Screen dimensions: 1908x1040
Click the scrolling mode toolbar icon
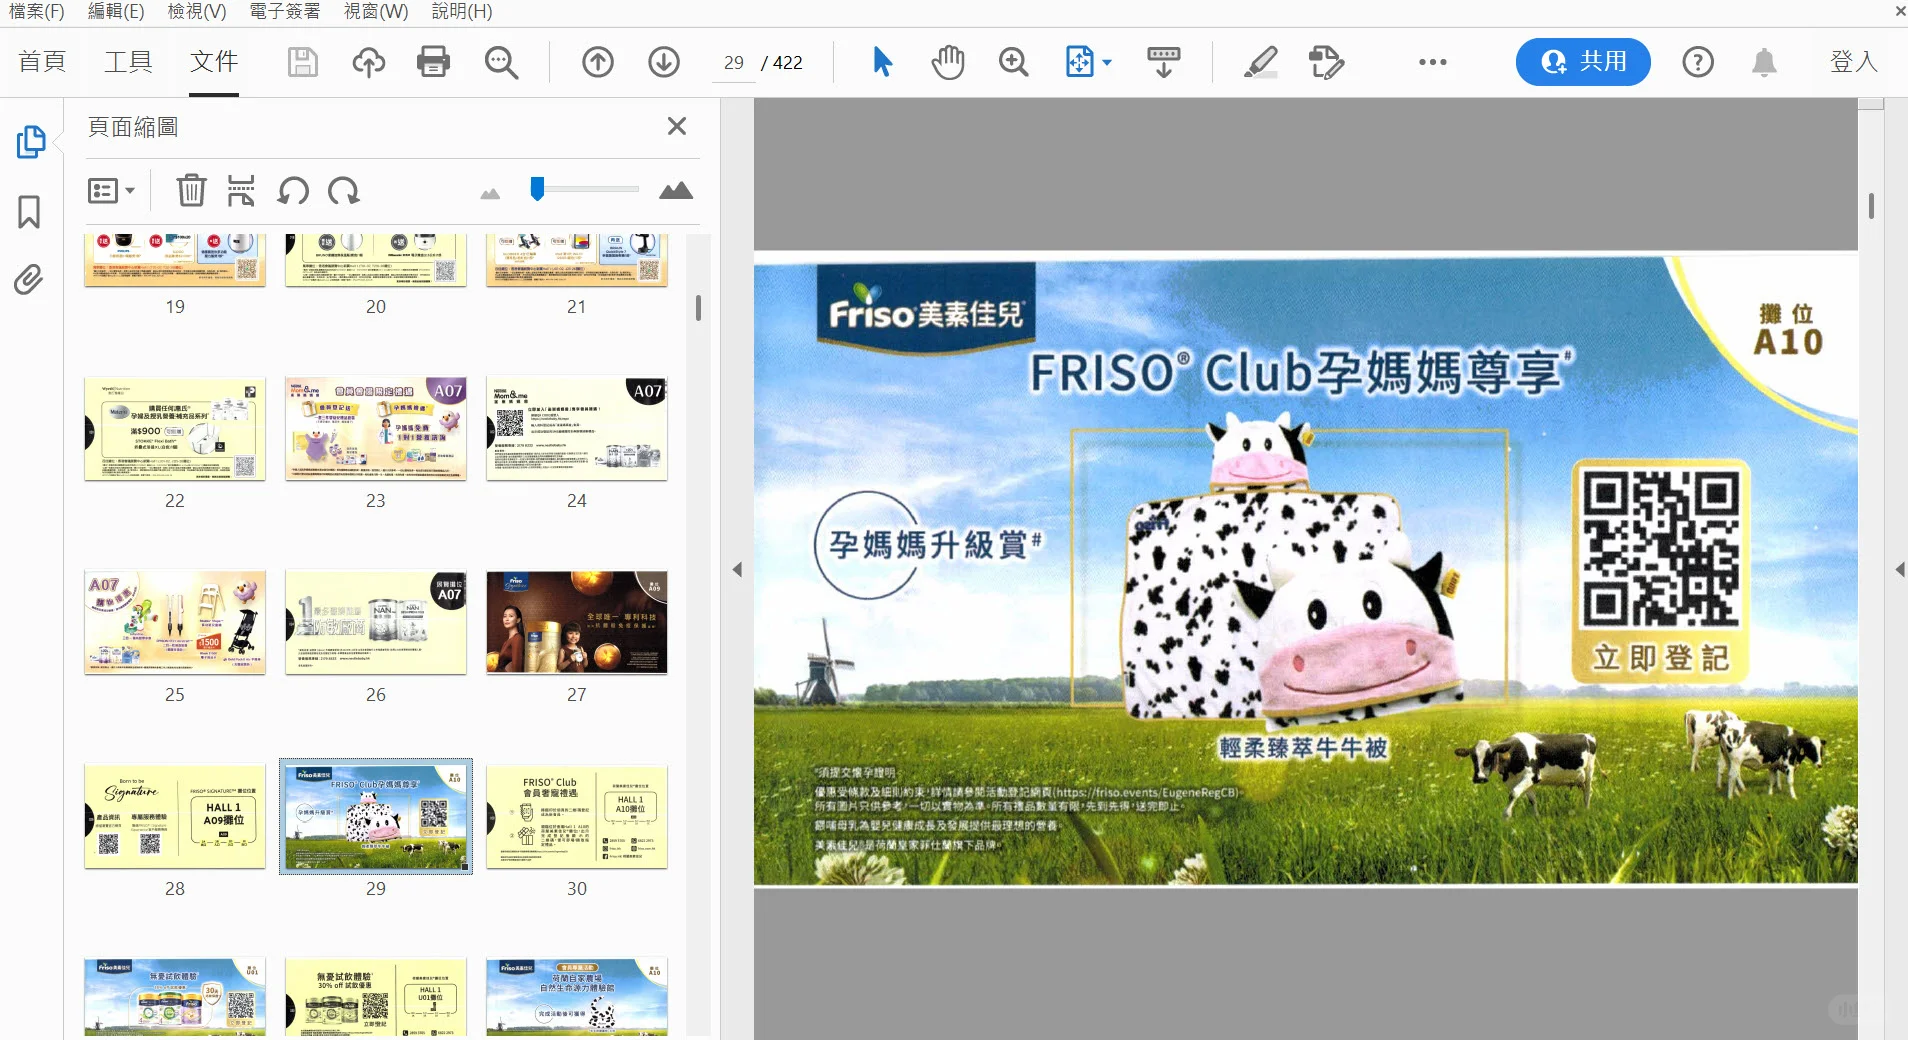1163,62
